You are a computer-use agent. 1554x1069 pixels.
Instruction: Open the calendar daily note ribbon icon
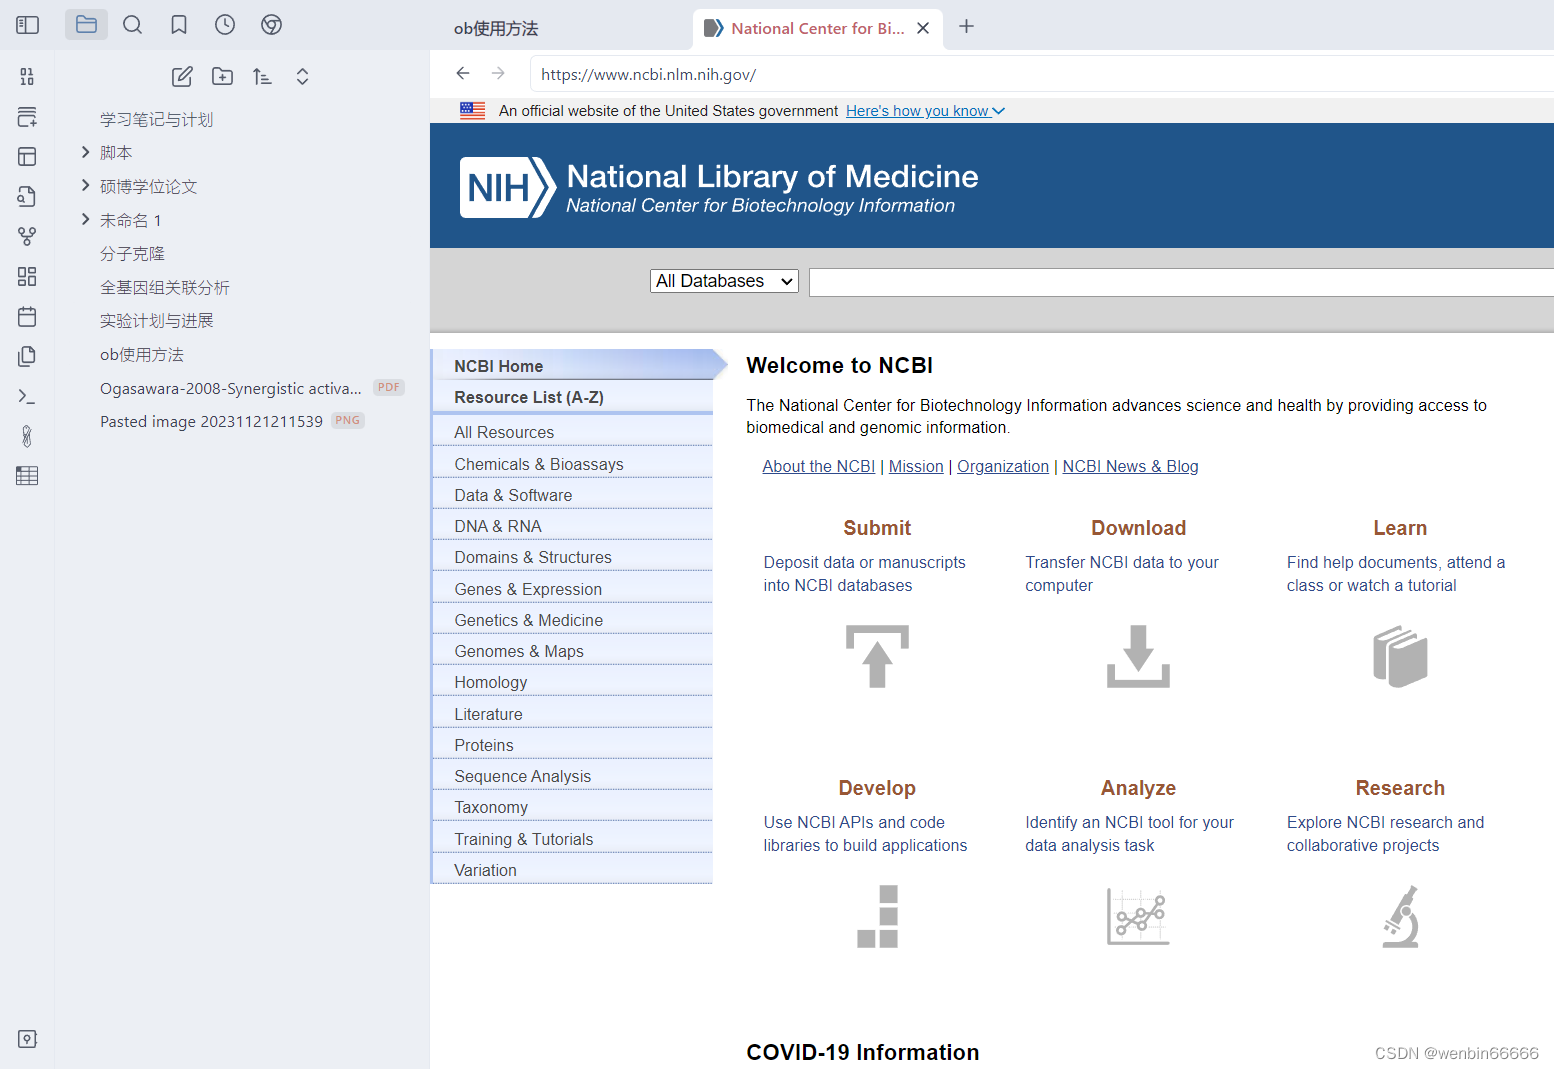pos(27,316)
